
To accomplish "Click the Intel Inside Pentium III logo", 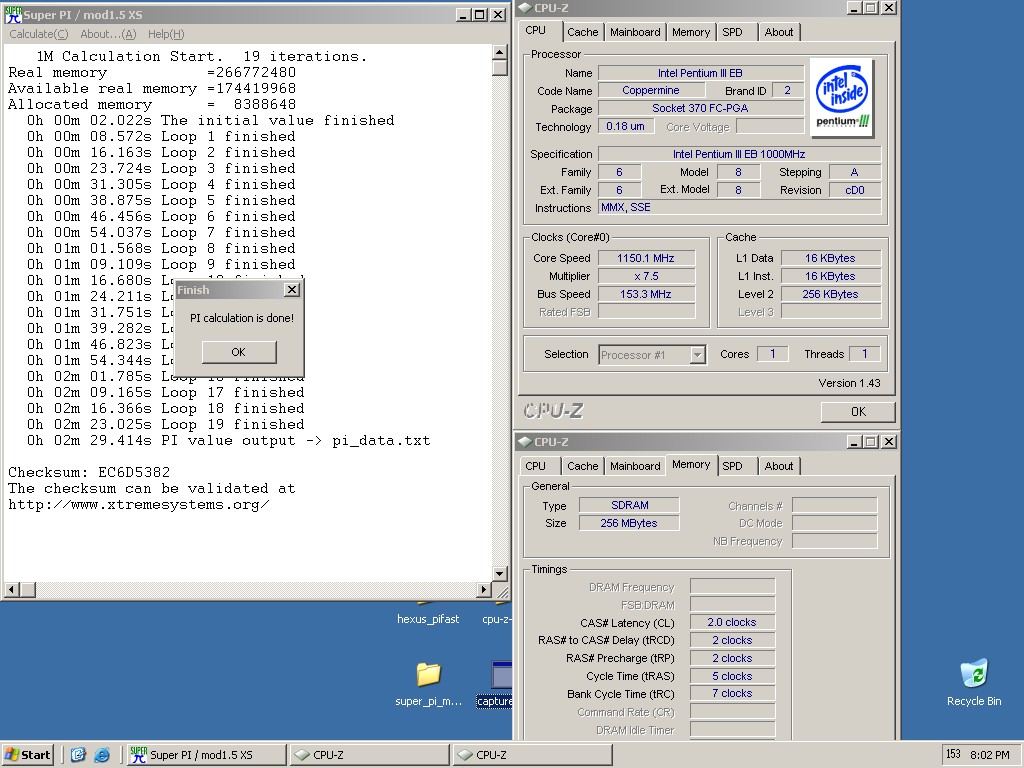I will [x=842, y=98].
